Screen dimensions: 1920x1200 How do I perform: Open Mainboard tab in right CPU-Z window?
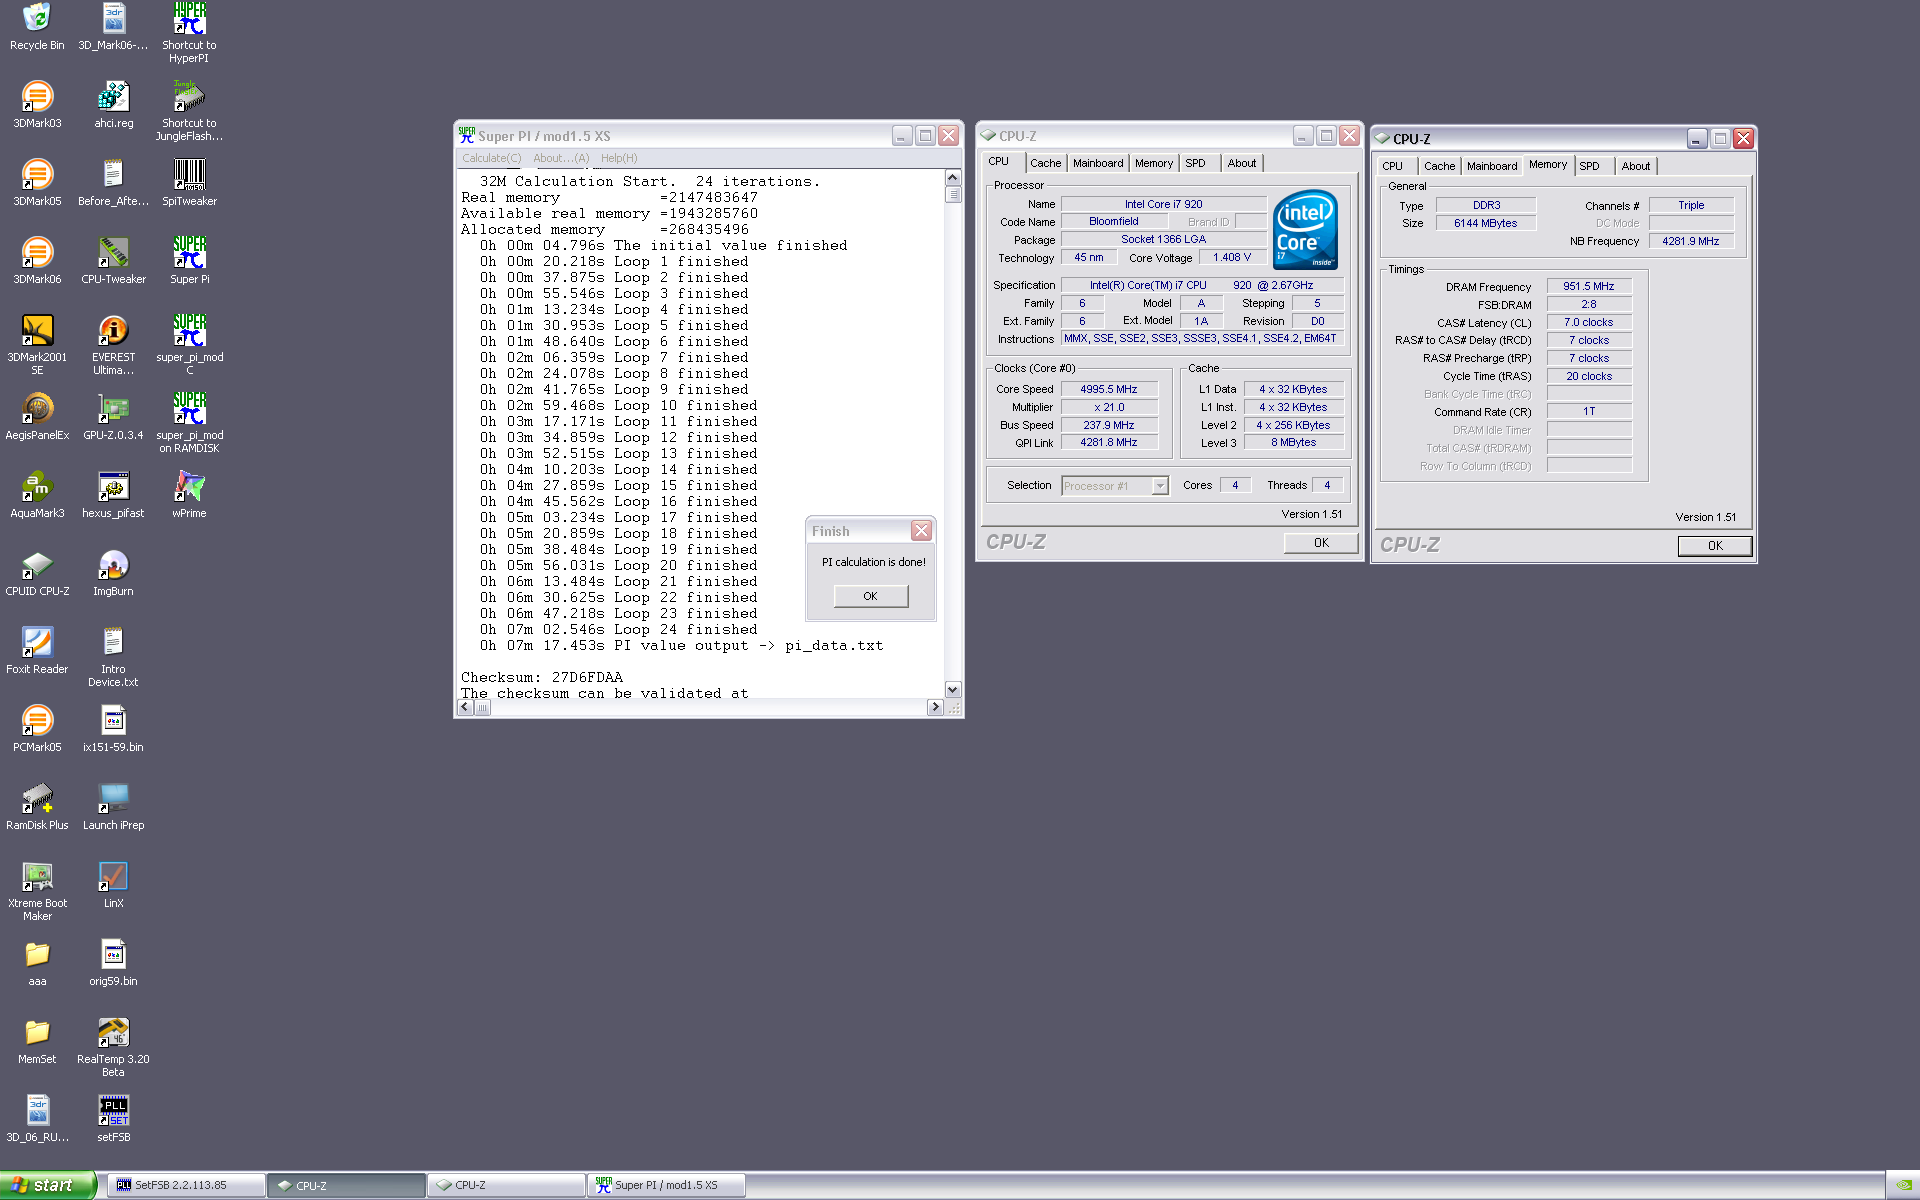click(1492, 166)
